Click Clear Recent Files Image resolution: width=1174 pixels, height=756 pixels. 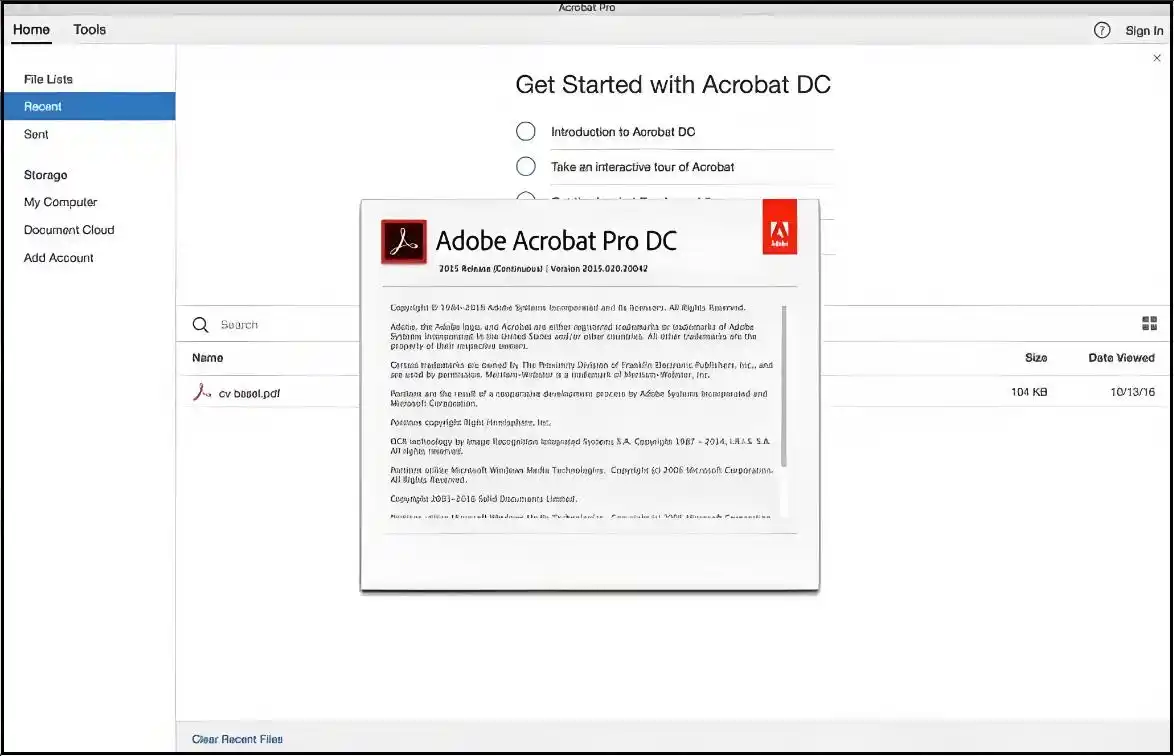coord(237,739)
